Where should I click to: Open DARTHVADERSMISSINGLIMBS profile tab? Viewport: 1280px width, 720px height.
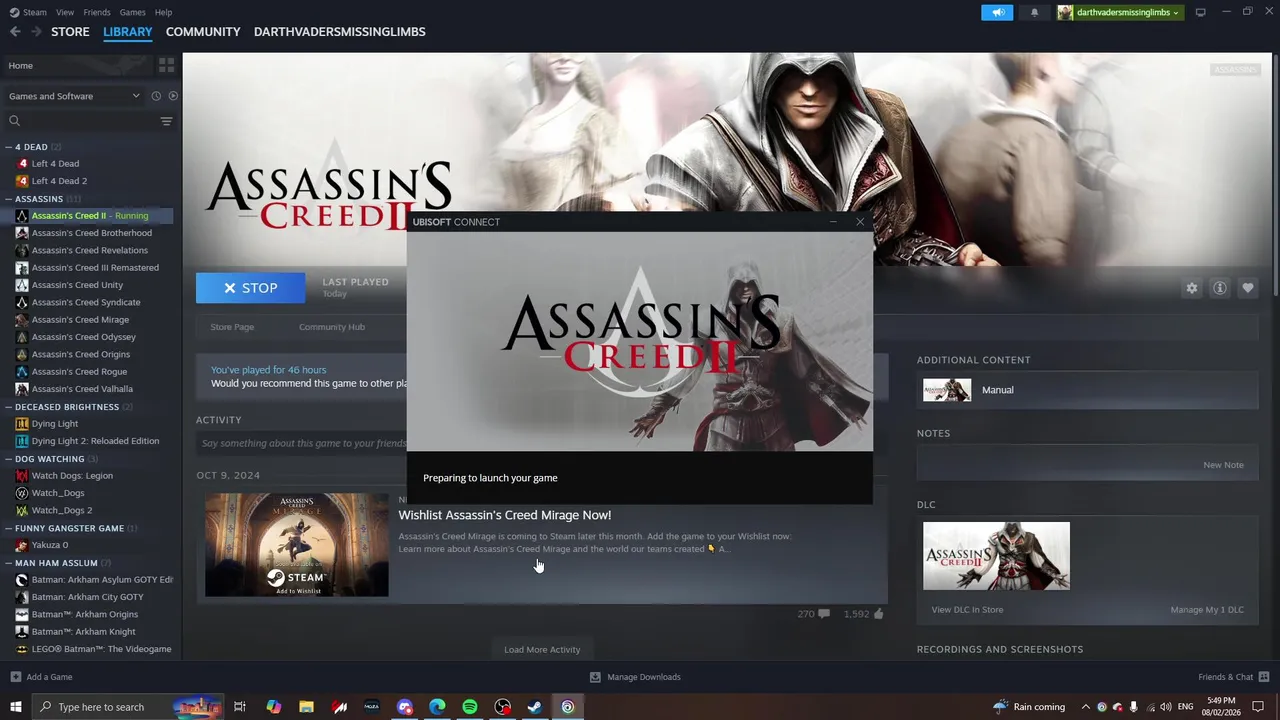(340, 32)
